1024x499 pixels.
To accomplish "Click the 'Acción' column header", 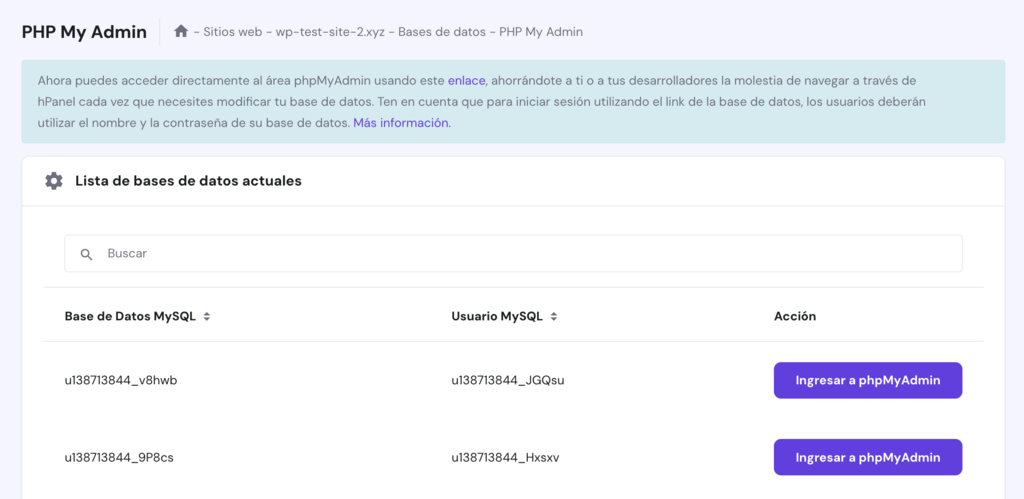I will click(795, 317).
